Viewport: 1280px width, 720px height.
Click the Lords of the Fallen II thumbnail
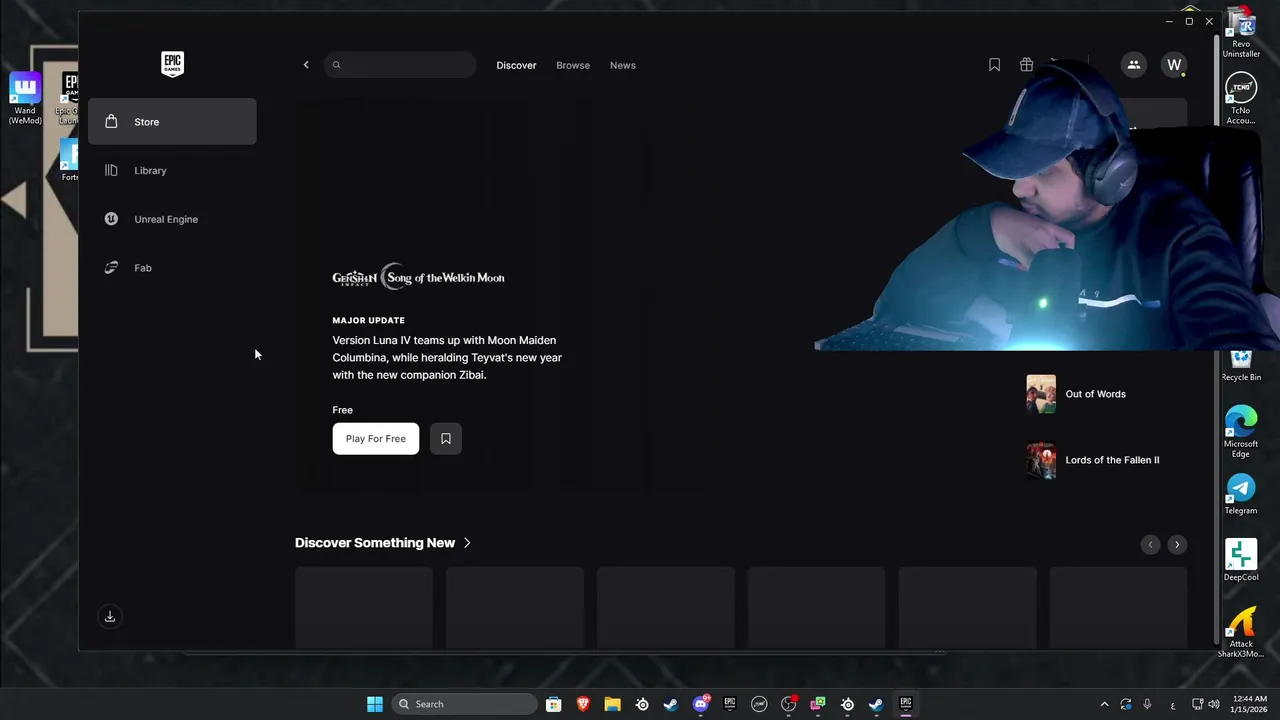1041,460
